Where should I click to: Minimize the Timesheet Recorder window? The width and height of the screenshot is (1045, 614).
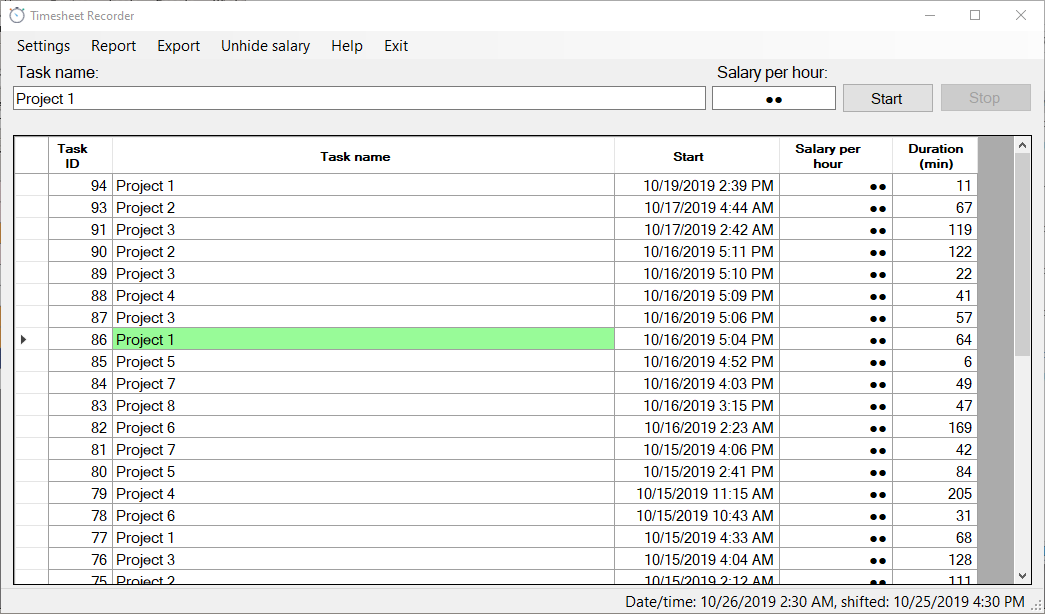coord(929,15)
